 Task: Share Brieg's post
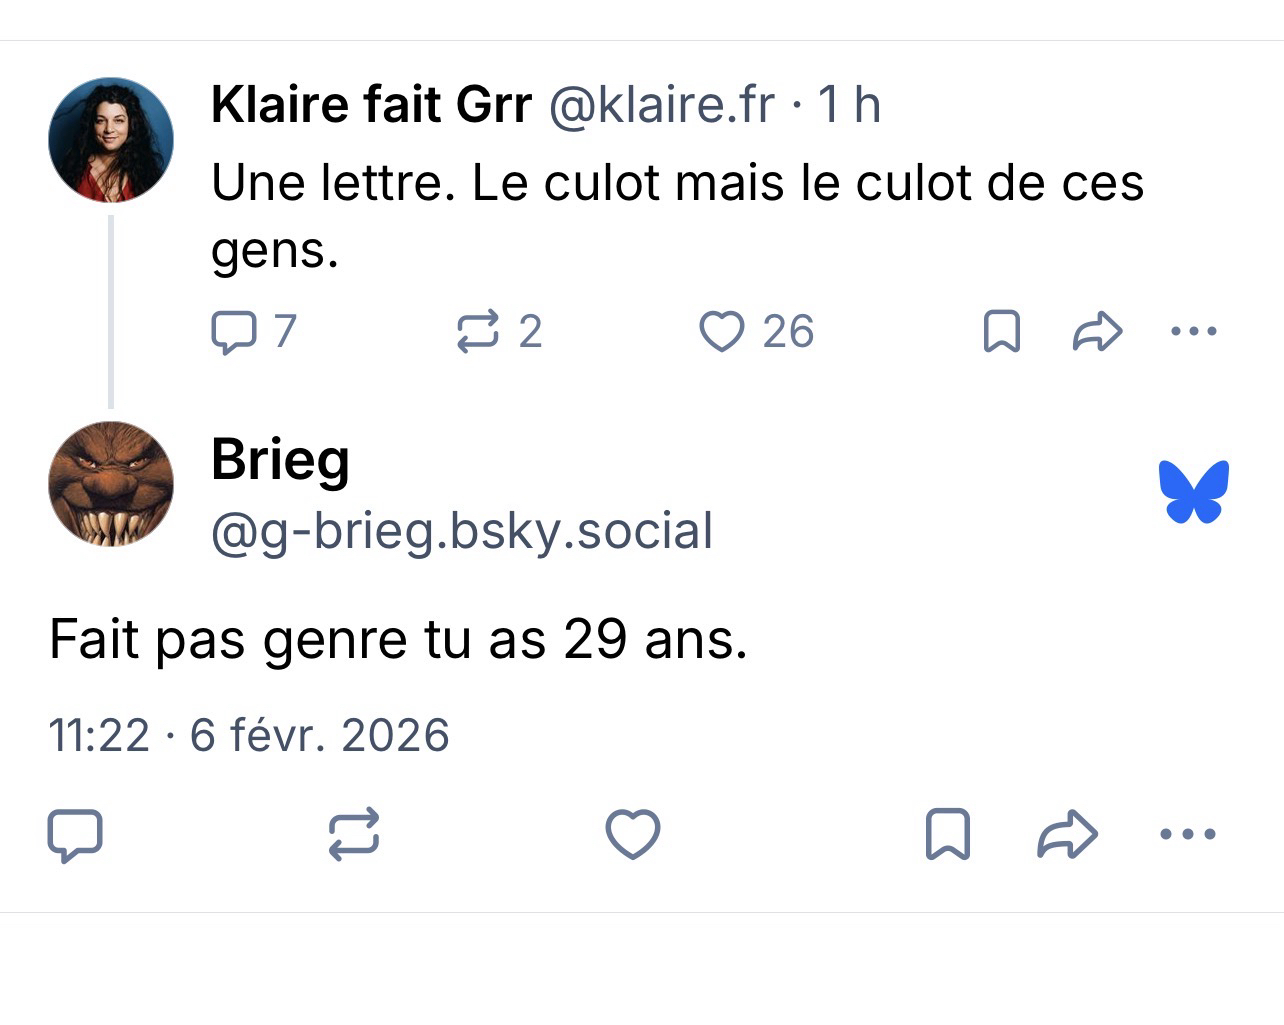[1068, 835]
